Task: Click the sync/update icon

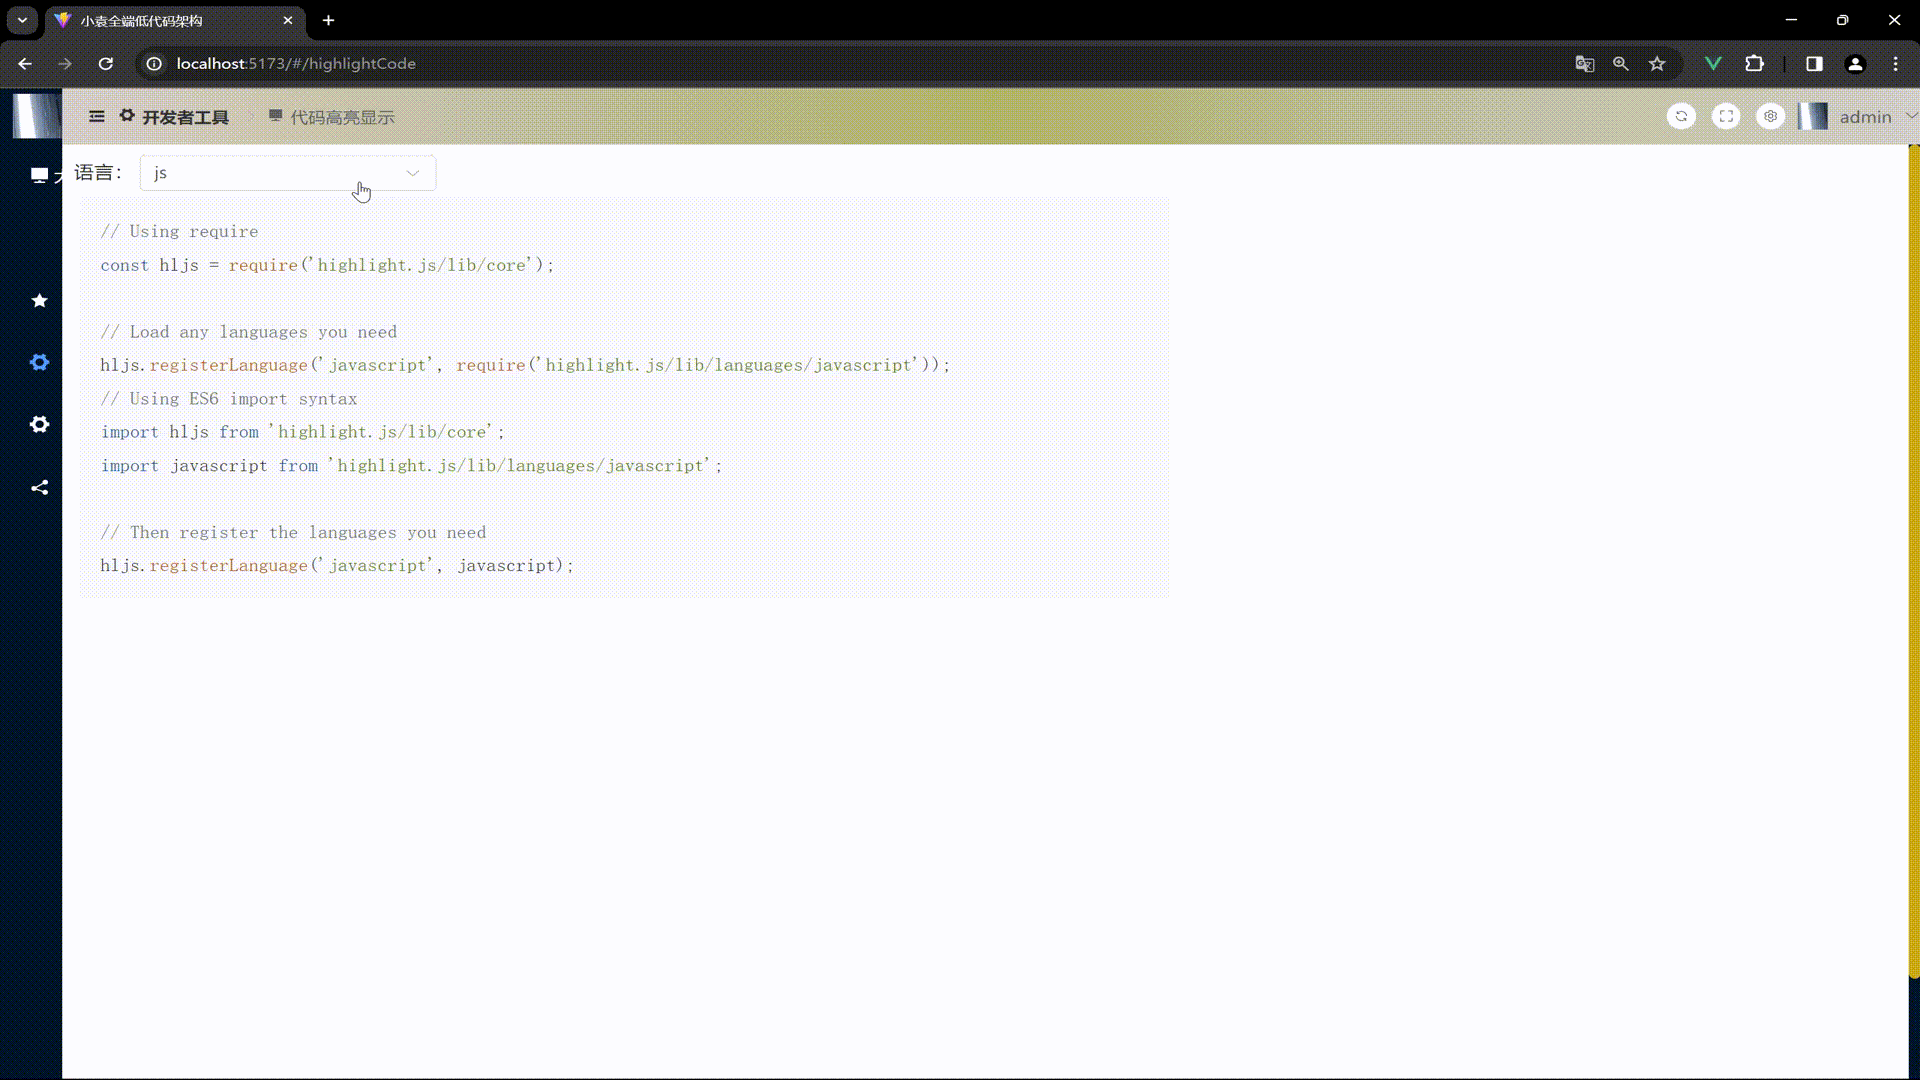Action: pyautogui.click(x=1684, y=117)
